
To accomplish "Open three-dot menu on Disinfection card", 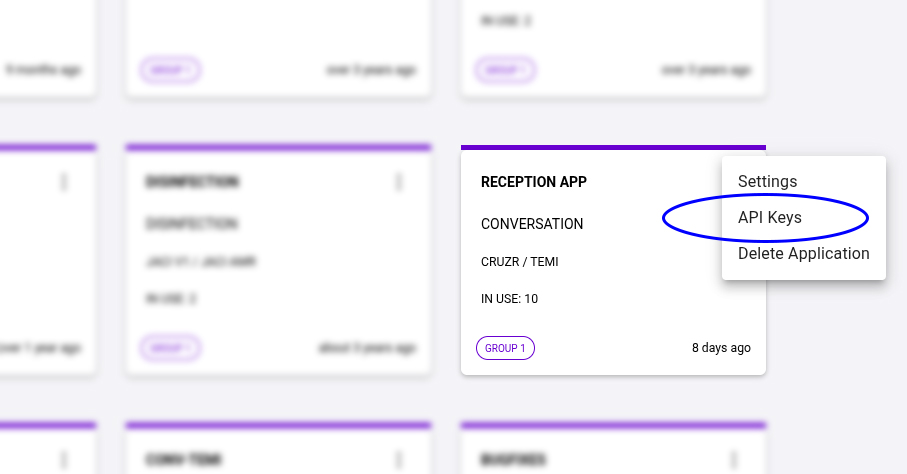I will [x=399, y=182].
